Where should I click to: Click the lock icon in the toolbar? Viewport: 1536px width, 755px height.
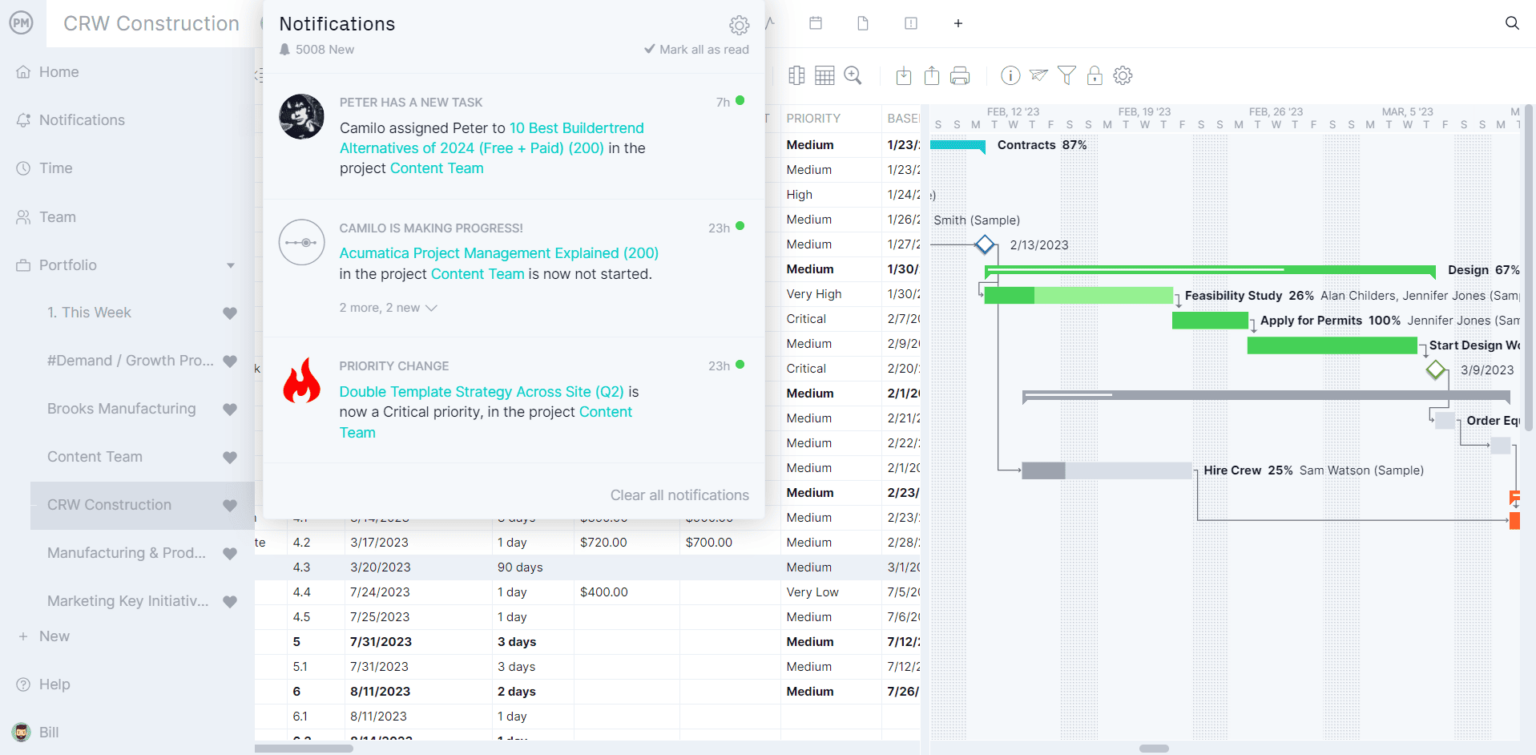coord(1094,75)
